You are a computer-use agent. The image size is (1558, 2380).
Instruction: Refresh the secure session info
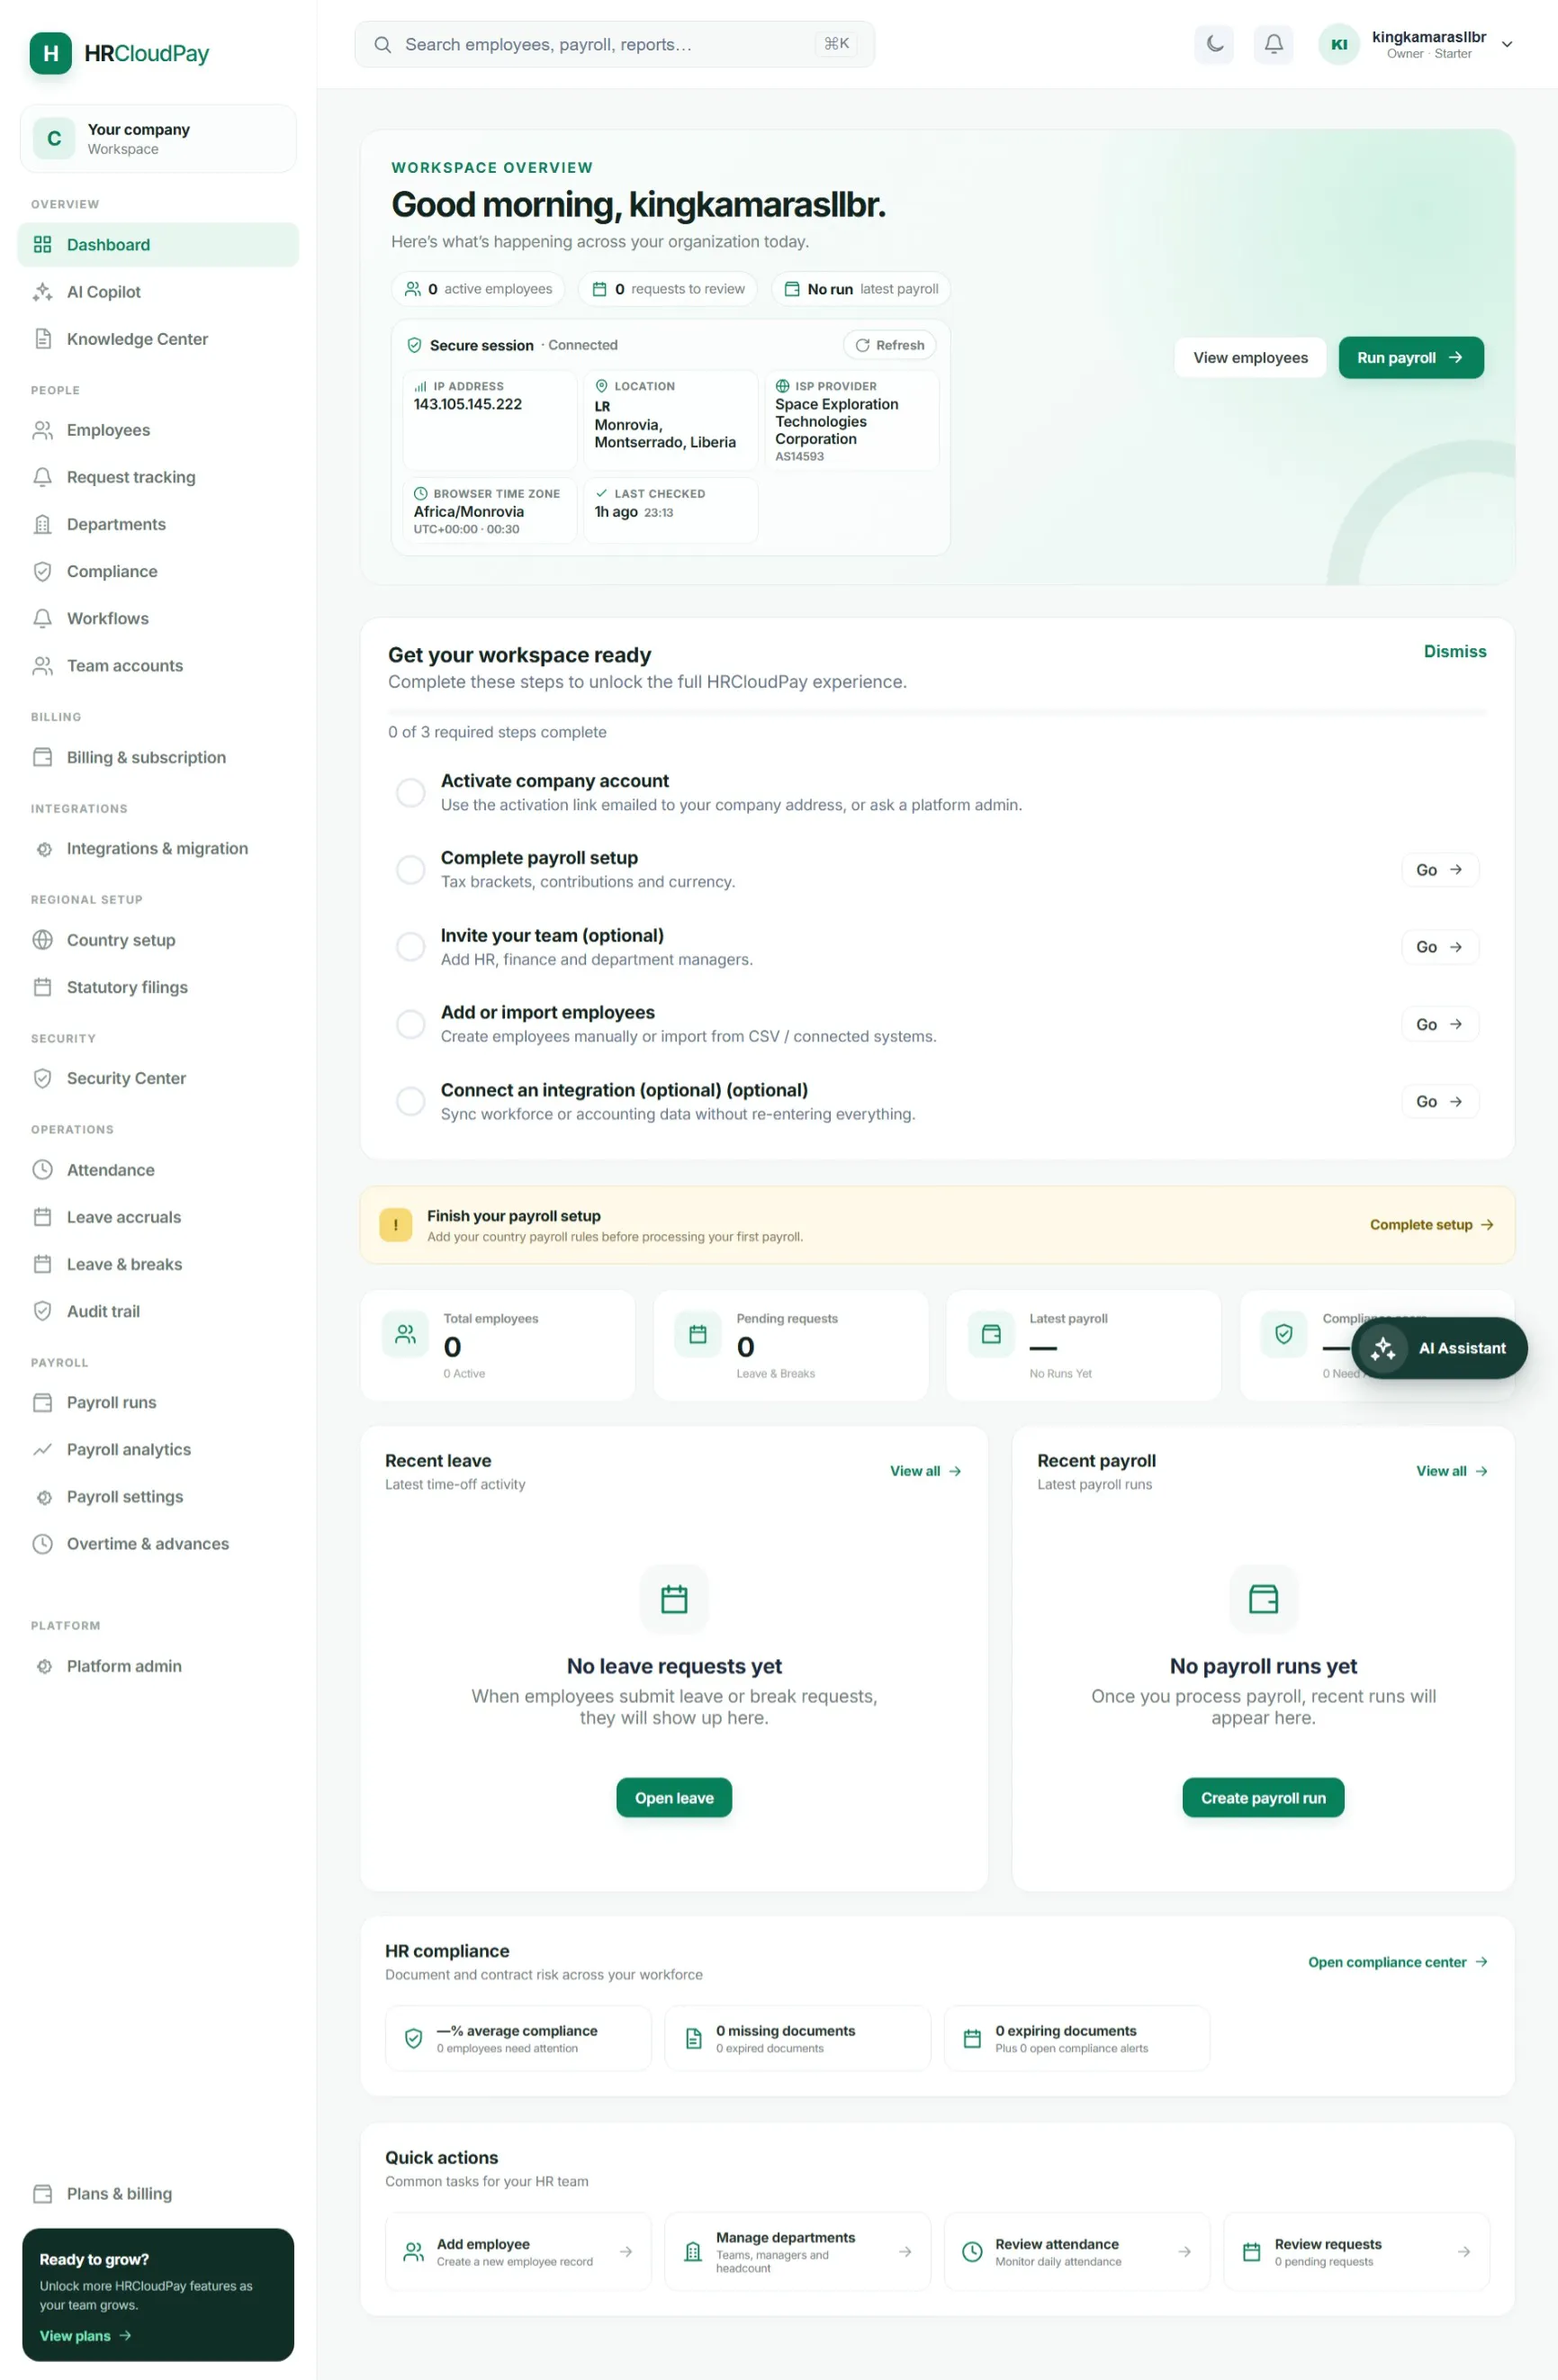[889, 345]
